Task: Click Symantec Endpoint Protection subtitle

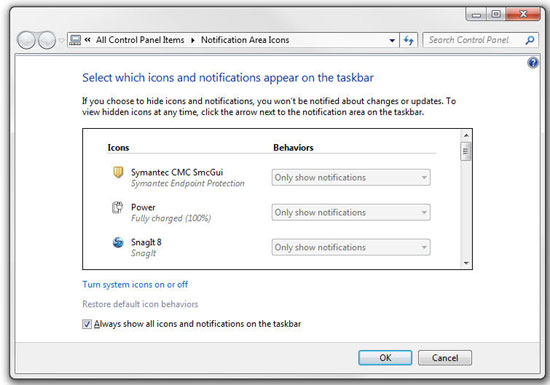Action: click(188, 183)
